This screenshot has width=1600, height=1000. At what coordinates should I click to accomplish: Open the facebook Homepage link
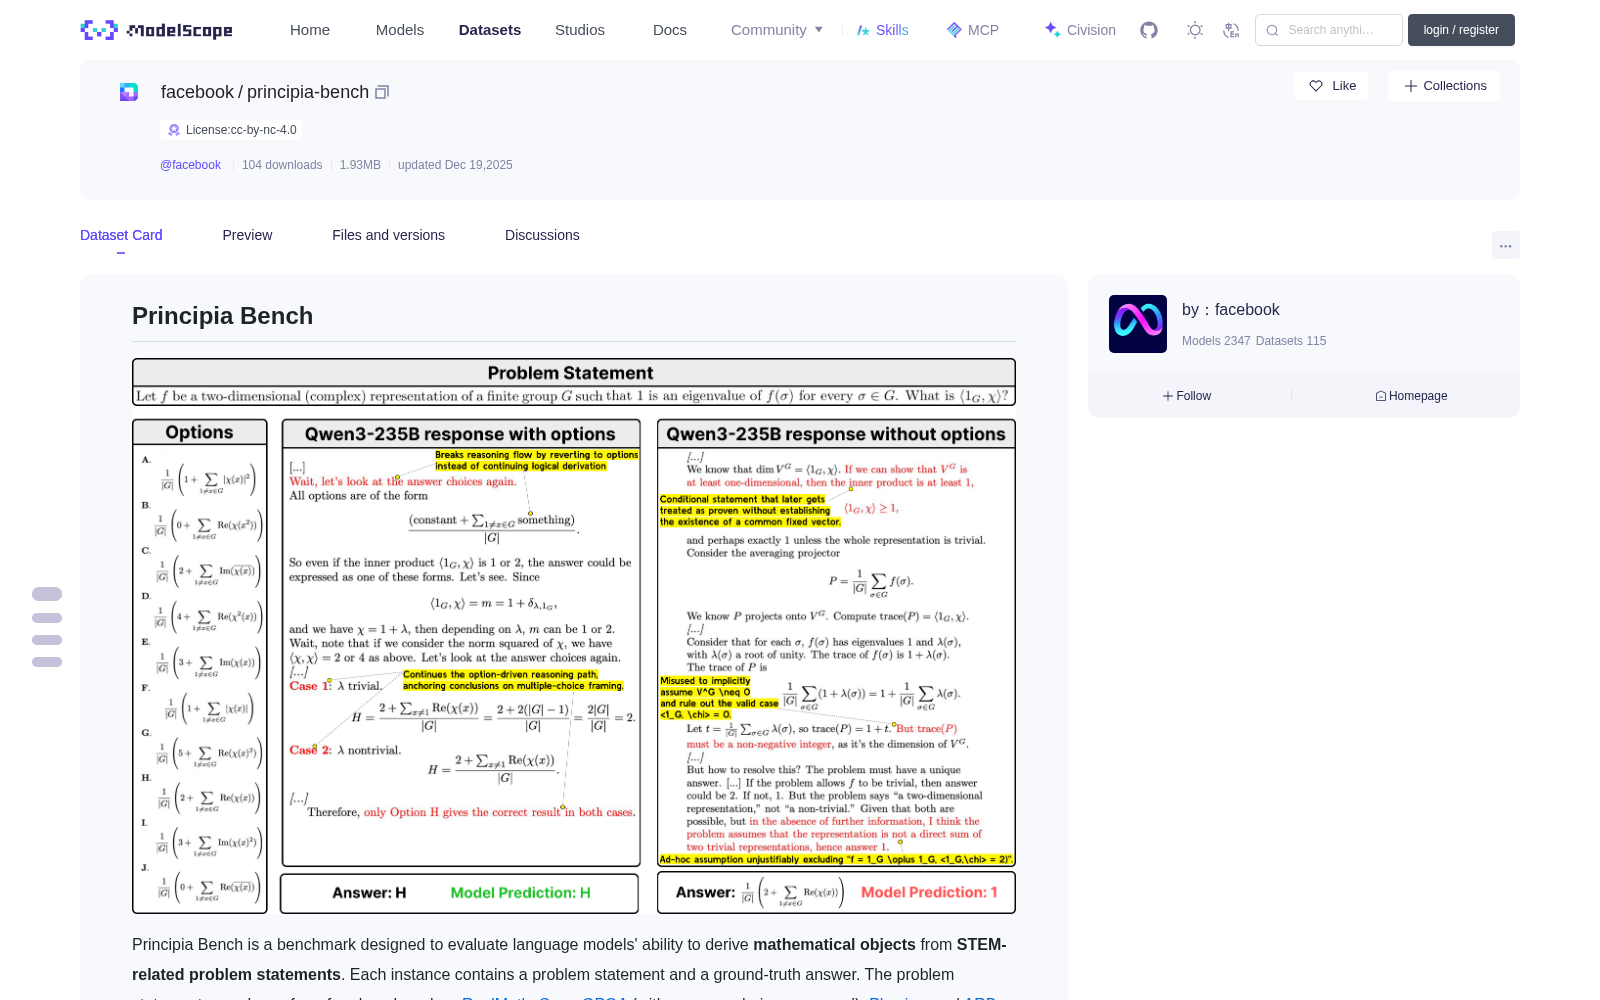click(x=1411, y=396)
